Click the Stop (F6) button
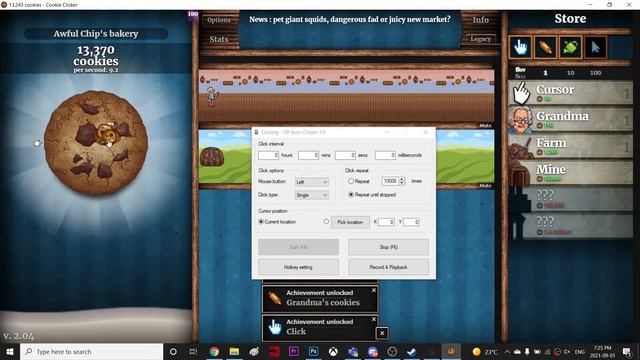 (x=388, y=247)
